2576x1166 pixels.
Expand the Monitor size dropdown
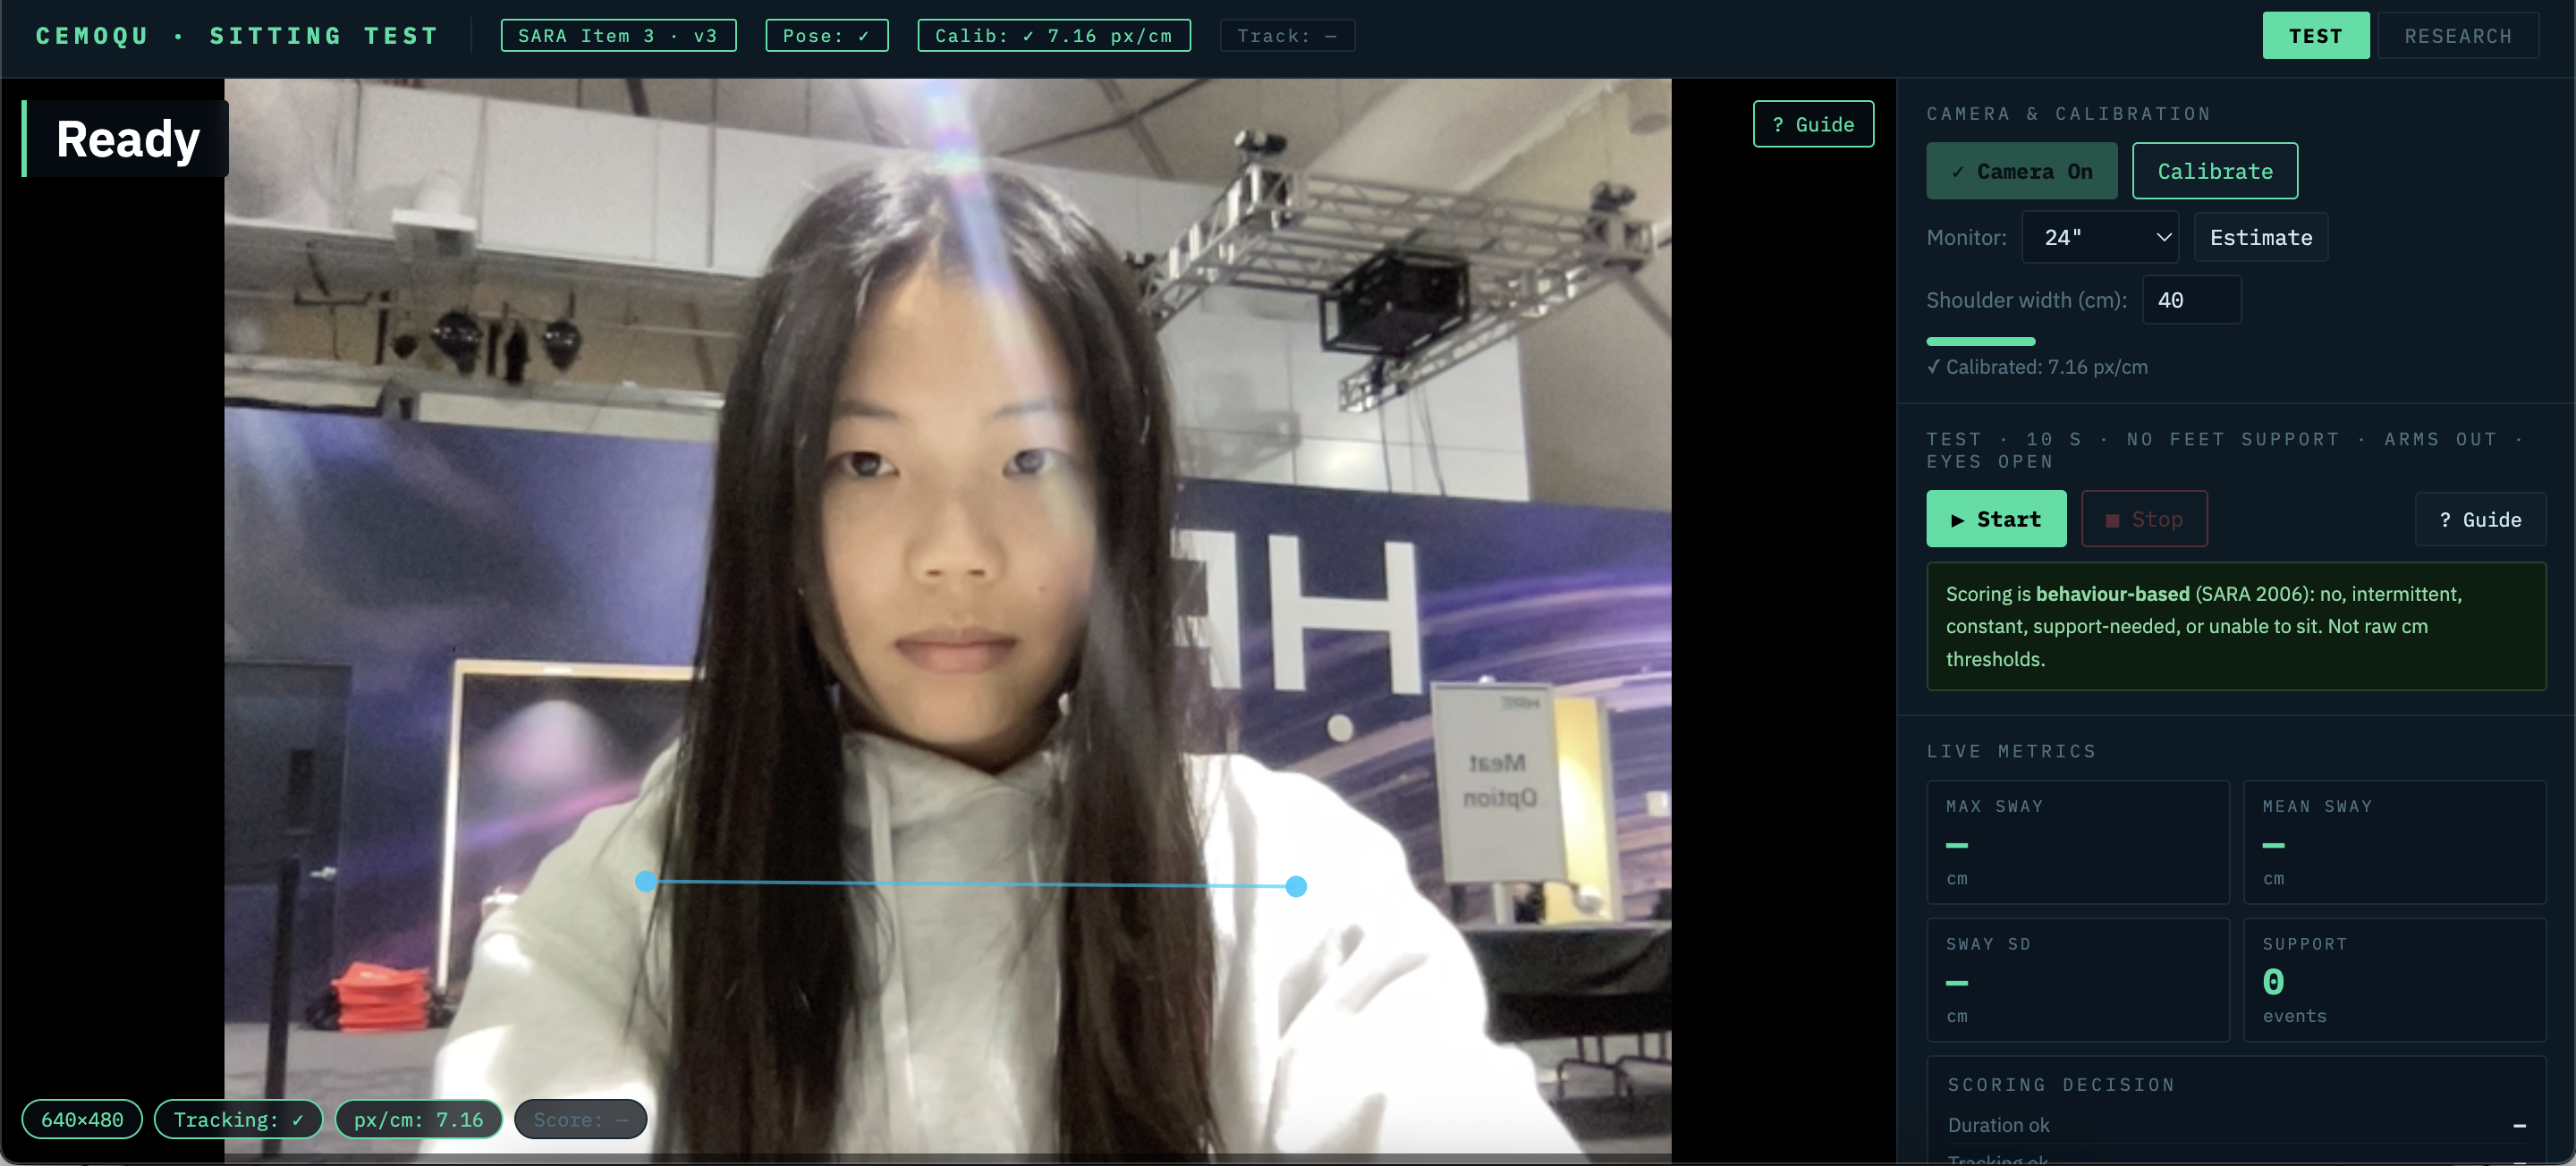pyautogui.click(x=2099, y=237)
